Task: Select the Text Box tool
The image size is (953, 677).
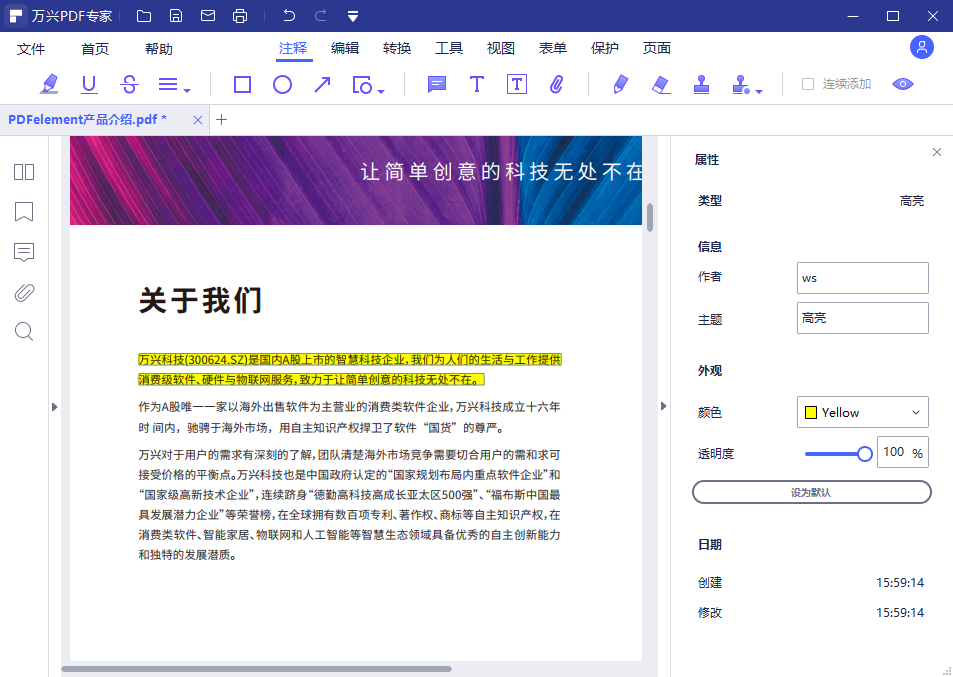Action: pyautogui.click(x=517, y=84)
